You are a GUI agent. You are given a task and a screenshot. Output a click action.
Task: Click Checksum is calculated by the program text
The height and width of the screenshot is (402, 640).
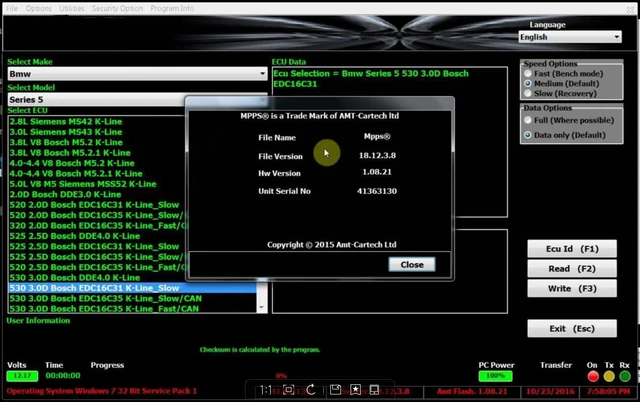(260, 350)
